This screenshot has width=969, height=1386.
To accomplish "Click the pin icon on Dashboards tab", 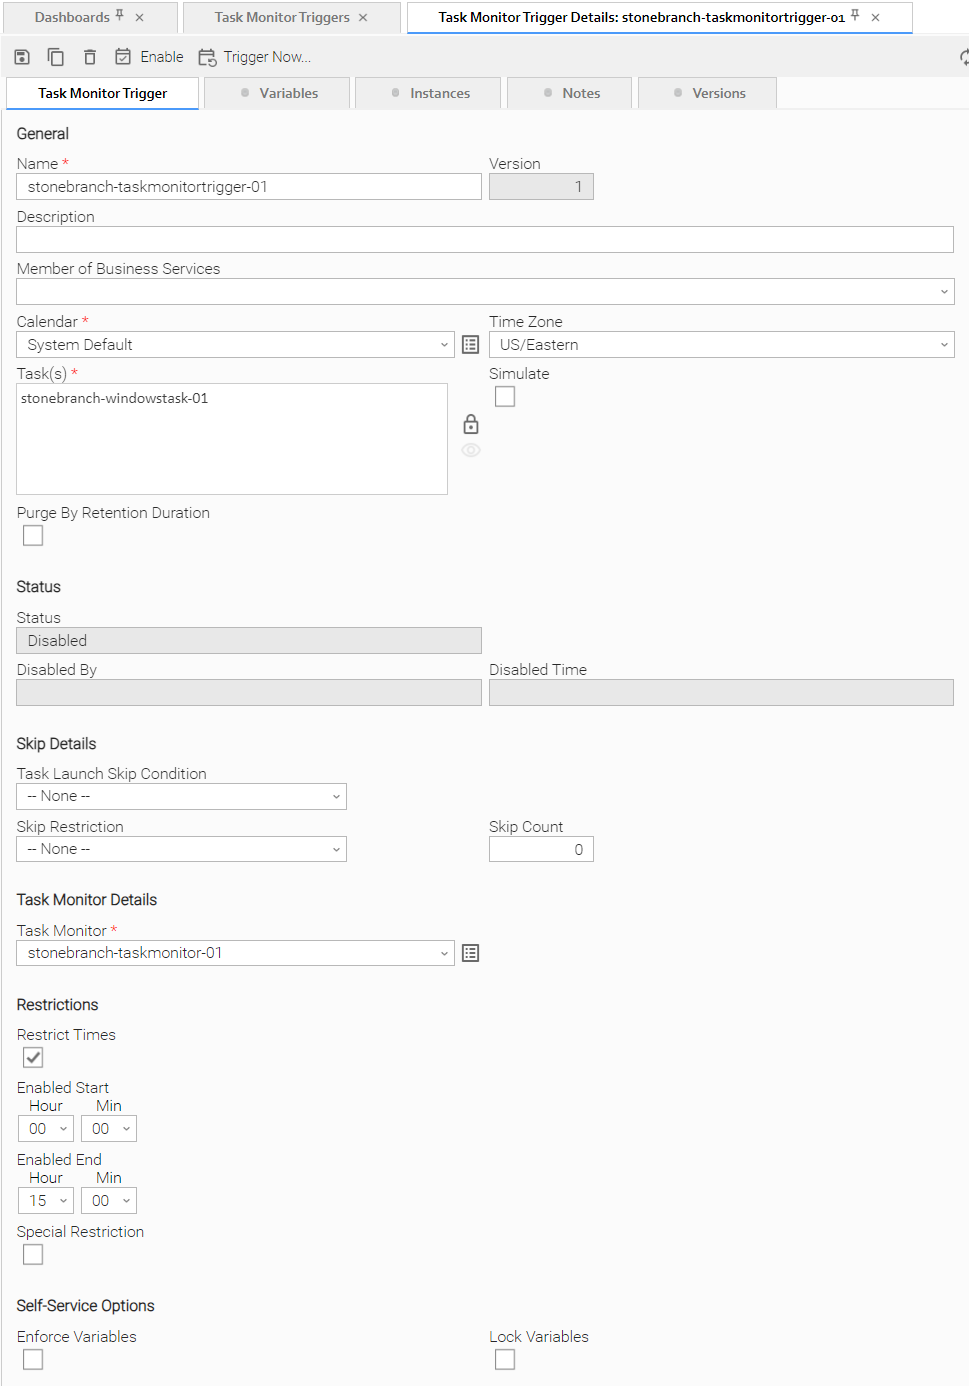I will [120, 16].
